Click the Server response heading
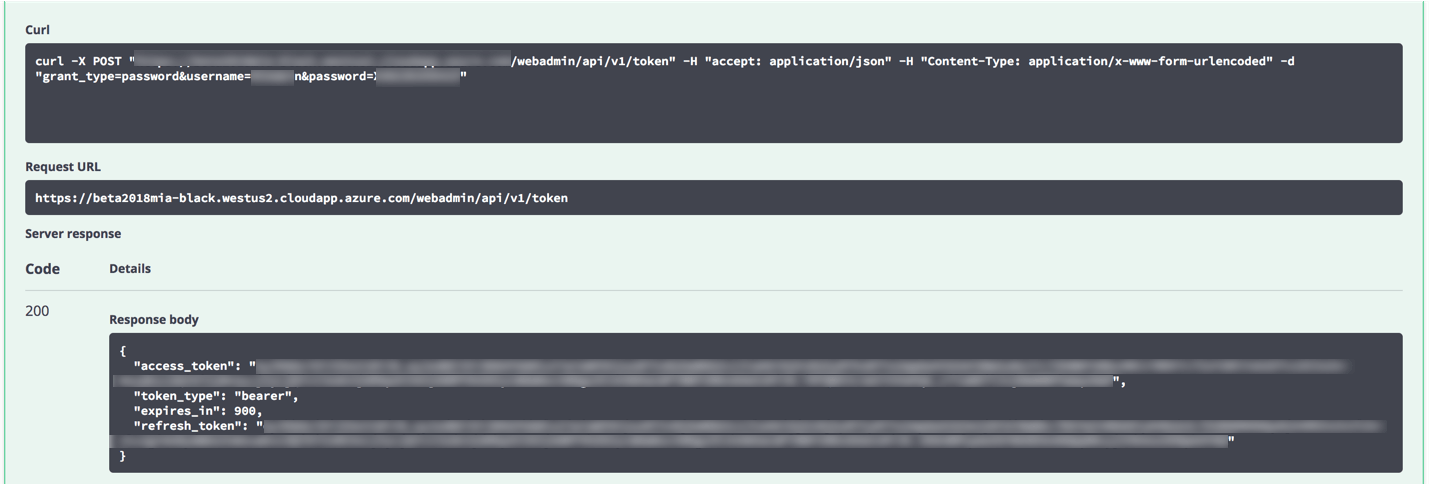 [x=73, y=234]
